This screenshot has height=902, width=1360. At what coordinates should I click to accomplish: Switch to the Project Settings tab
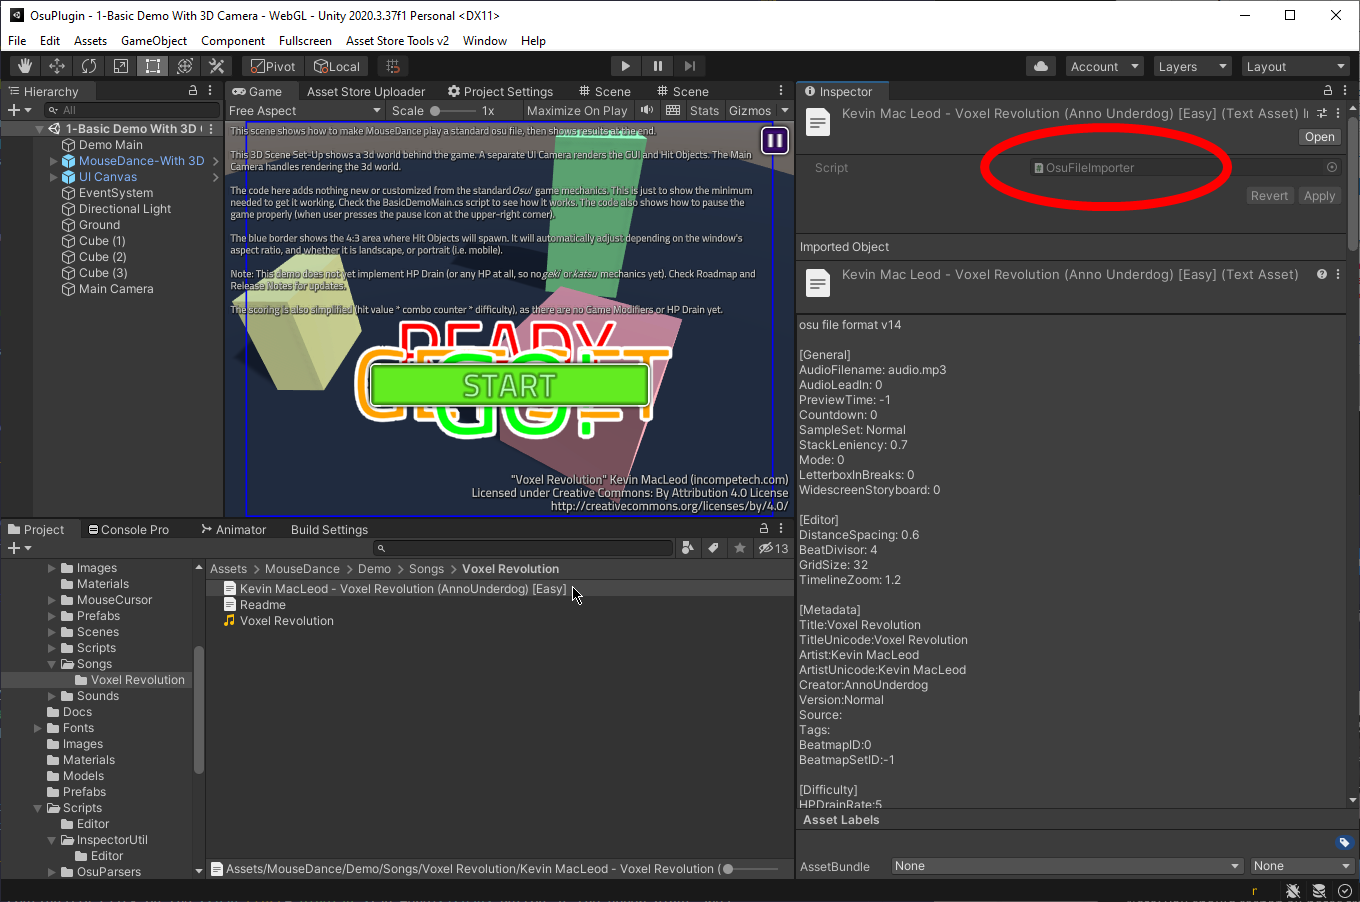click(500, 91)
